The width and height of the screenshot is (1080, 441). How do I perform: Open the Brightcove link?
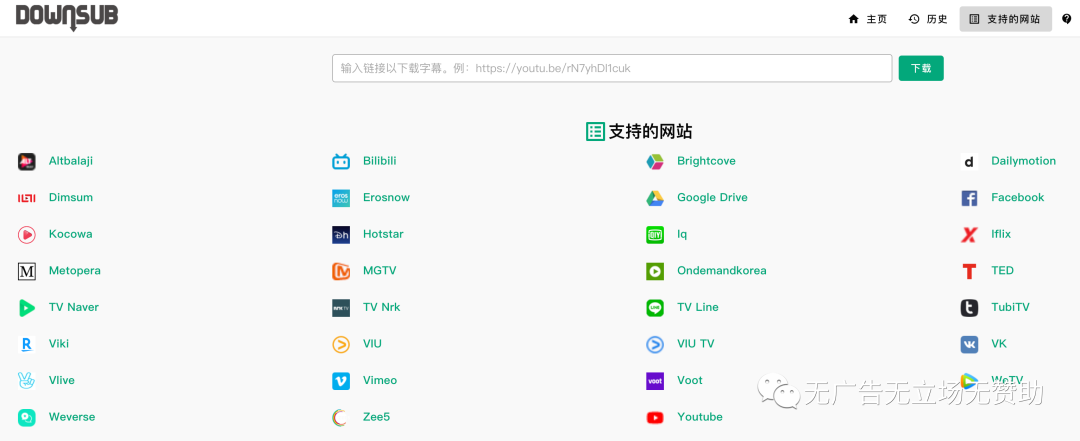(706, 161)
